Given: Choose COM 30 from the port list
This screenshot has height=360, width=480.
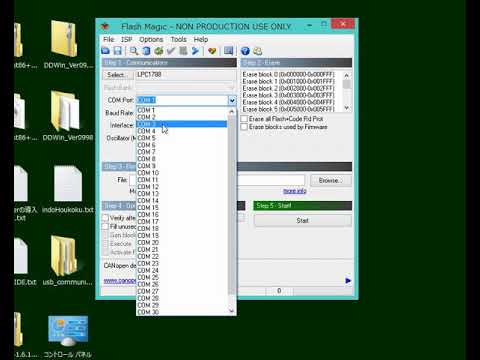Looking at the screenshot, I should [182, 312].
